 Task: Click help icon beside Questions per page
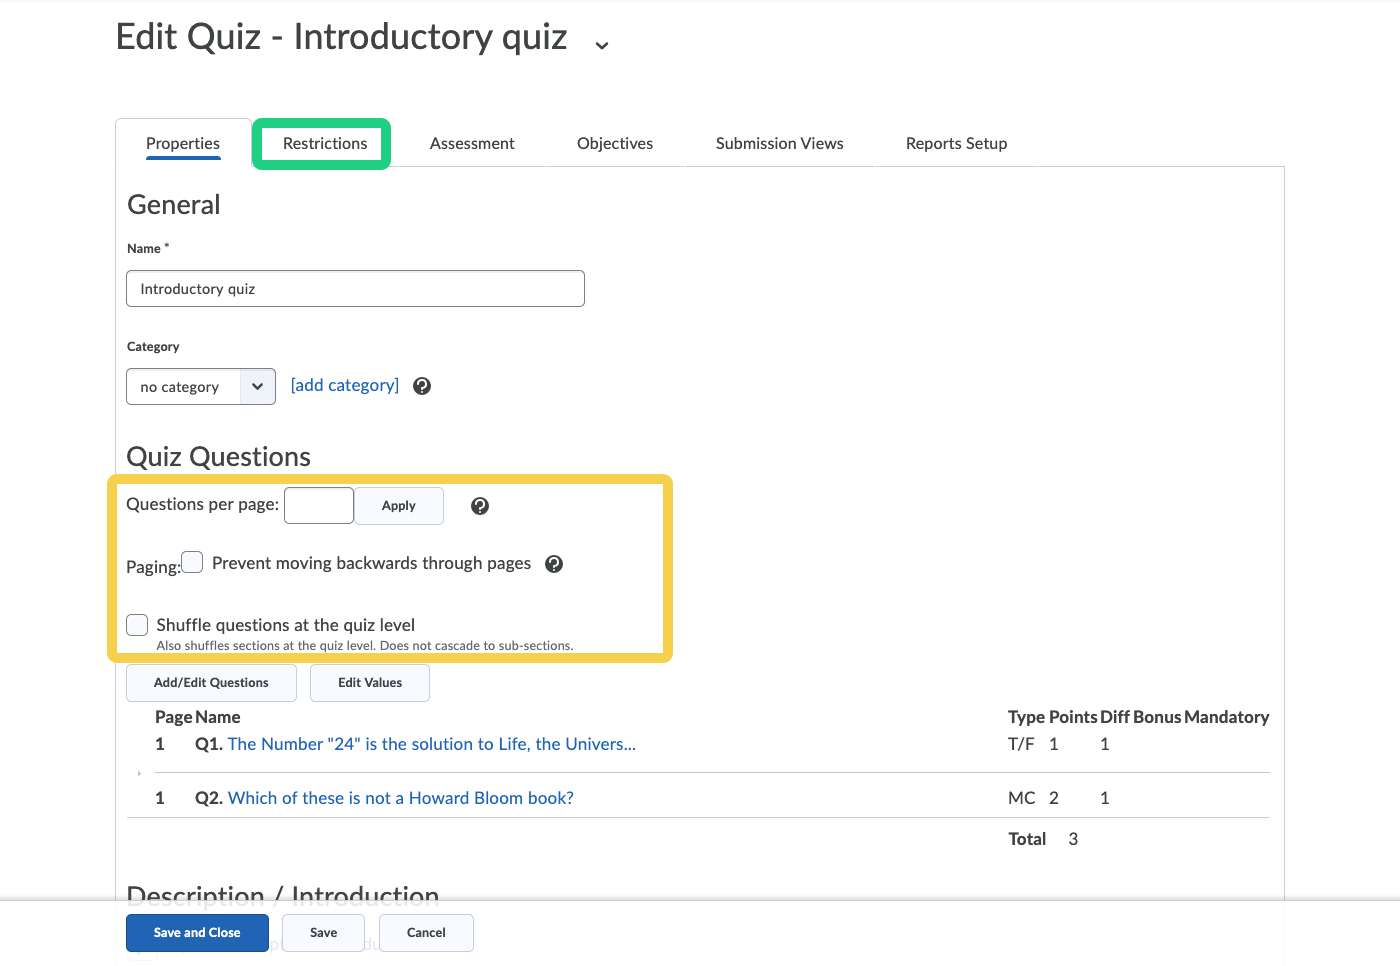pos(480,506)
